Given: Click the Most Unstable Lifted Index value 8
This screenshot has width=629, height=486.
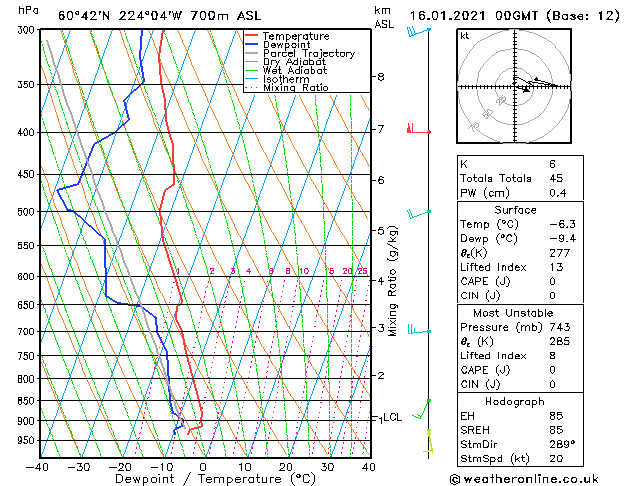Looking at the screenshot, I should click(553, 356).
